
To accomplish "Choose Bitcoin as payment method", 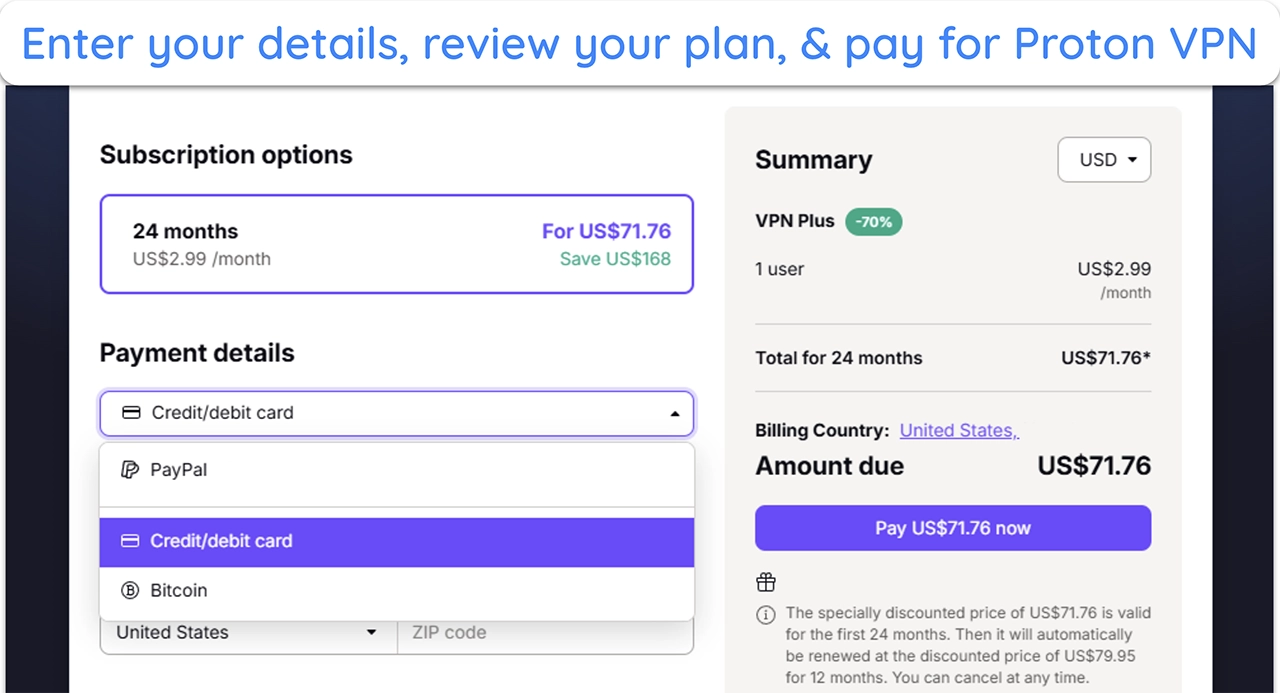I will (397, 591).
